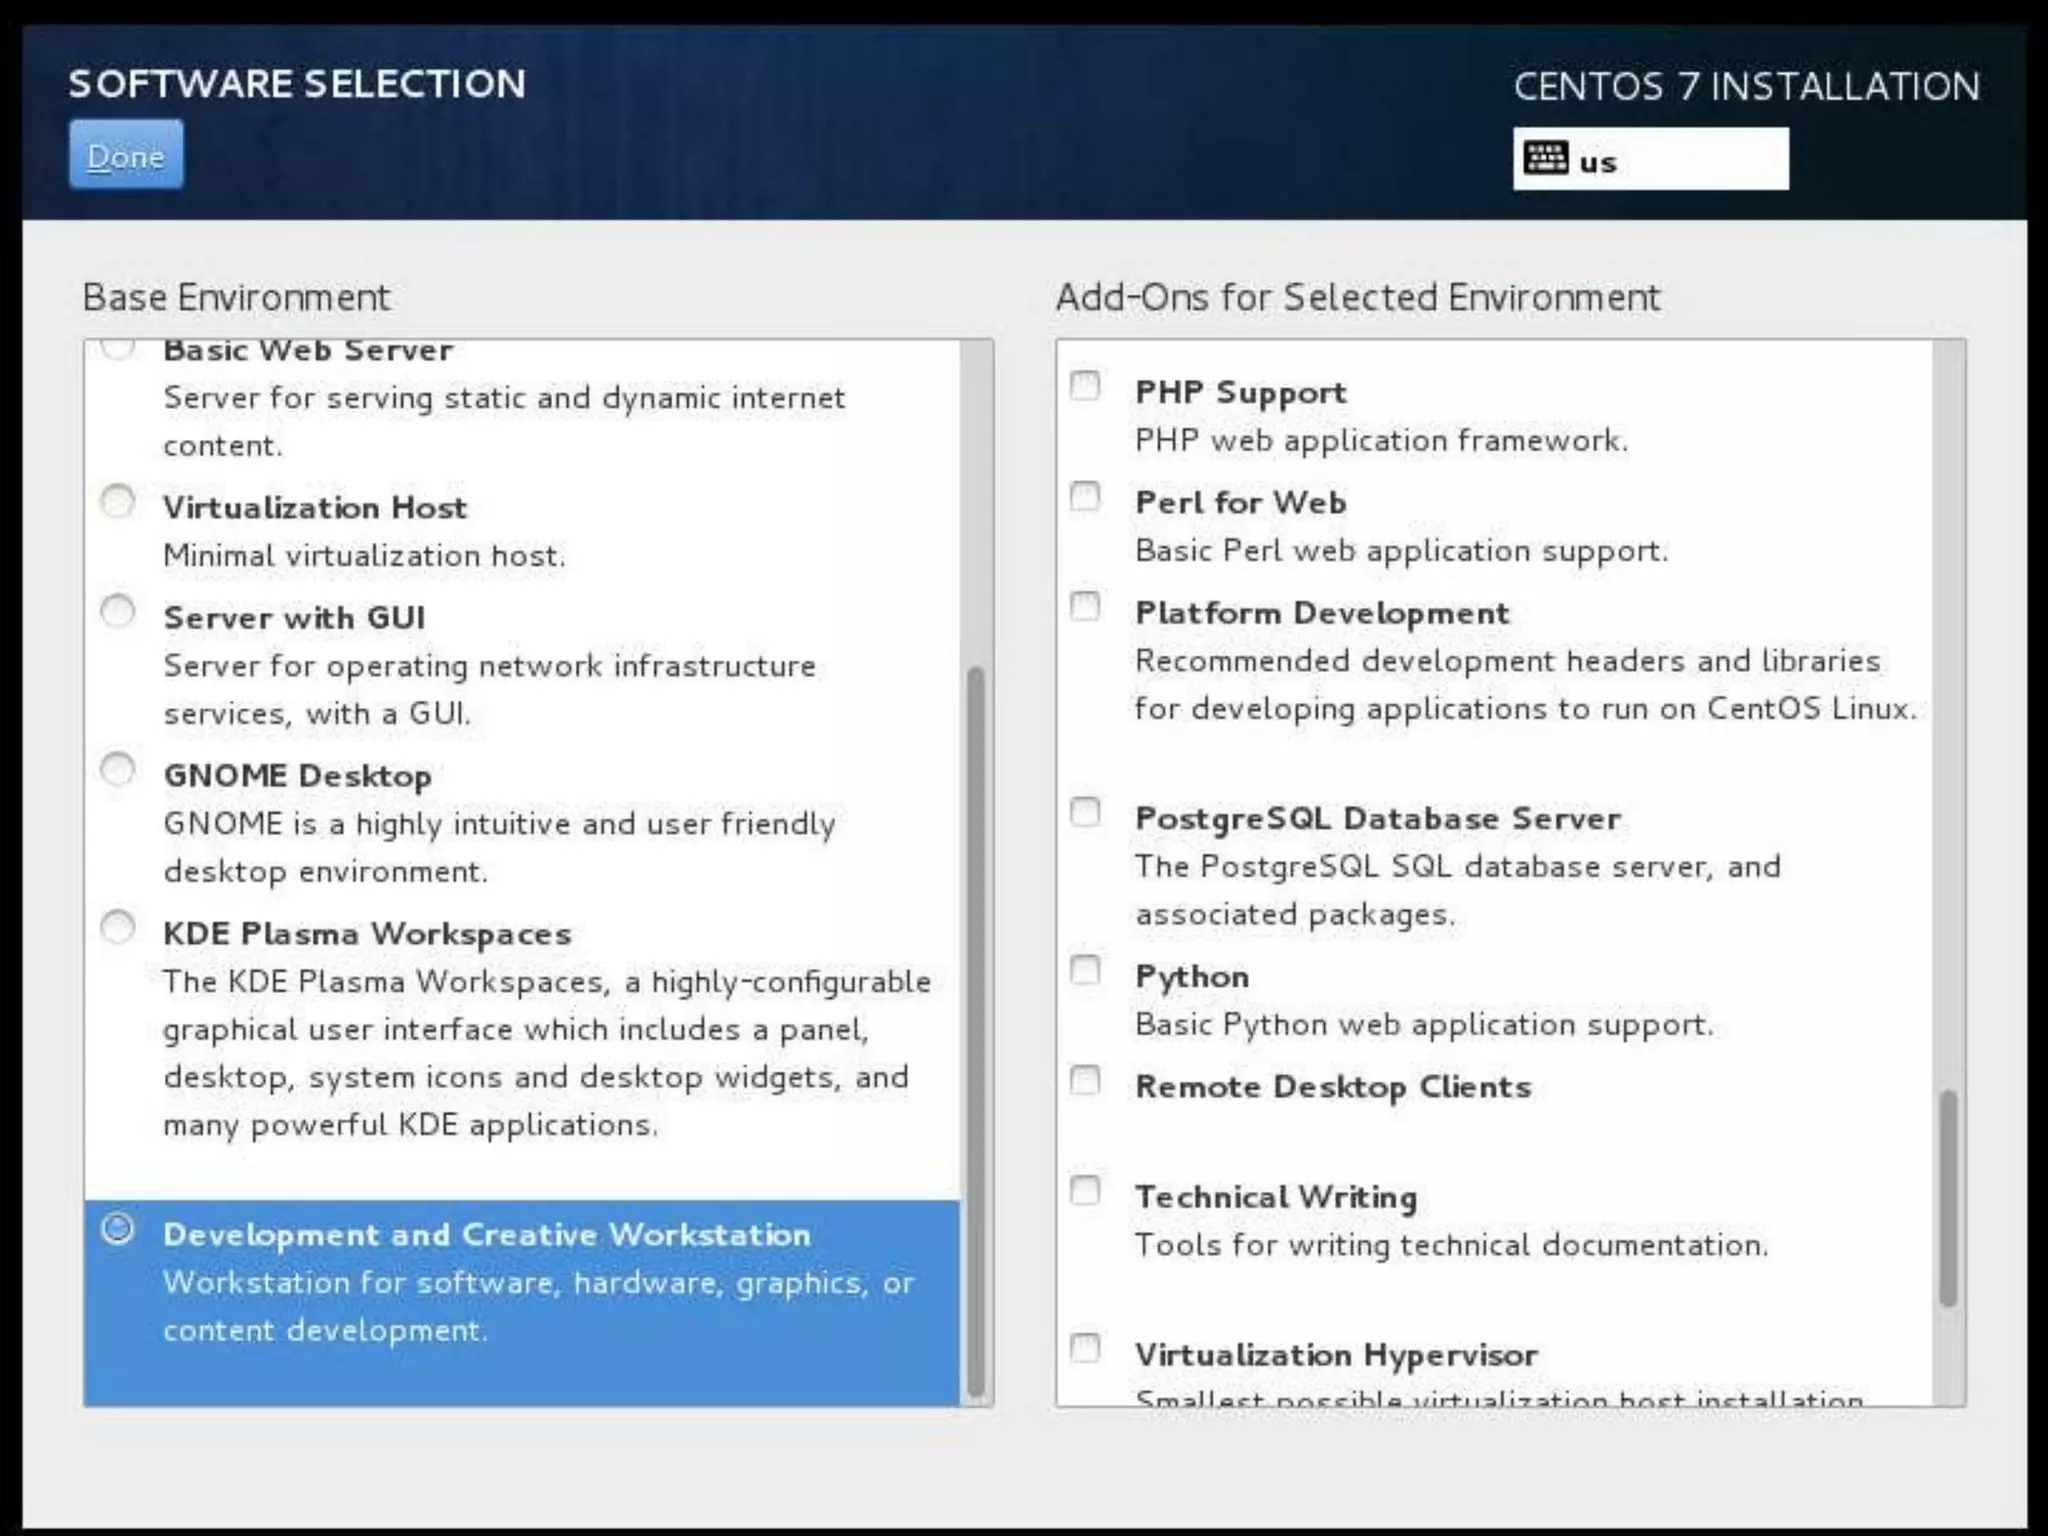Image resolution: width=2048 pixels, height=1536 pixels.
Task: Check the Perl for Web add-on
Action: 1085,497
